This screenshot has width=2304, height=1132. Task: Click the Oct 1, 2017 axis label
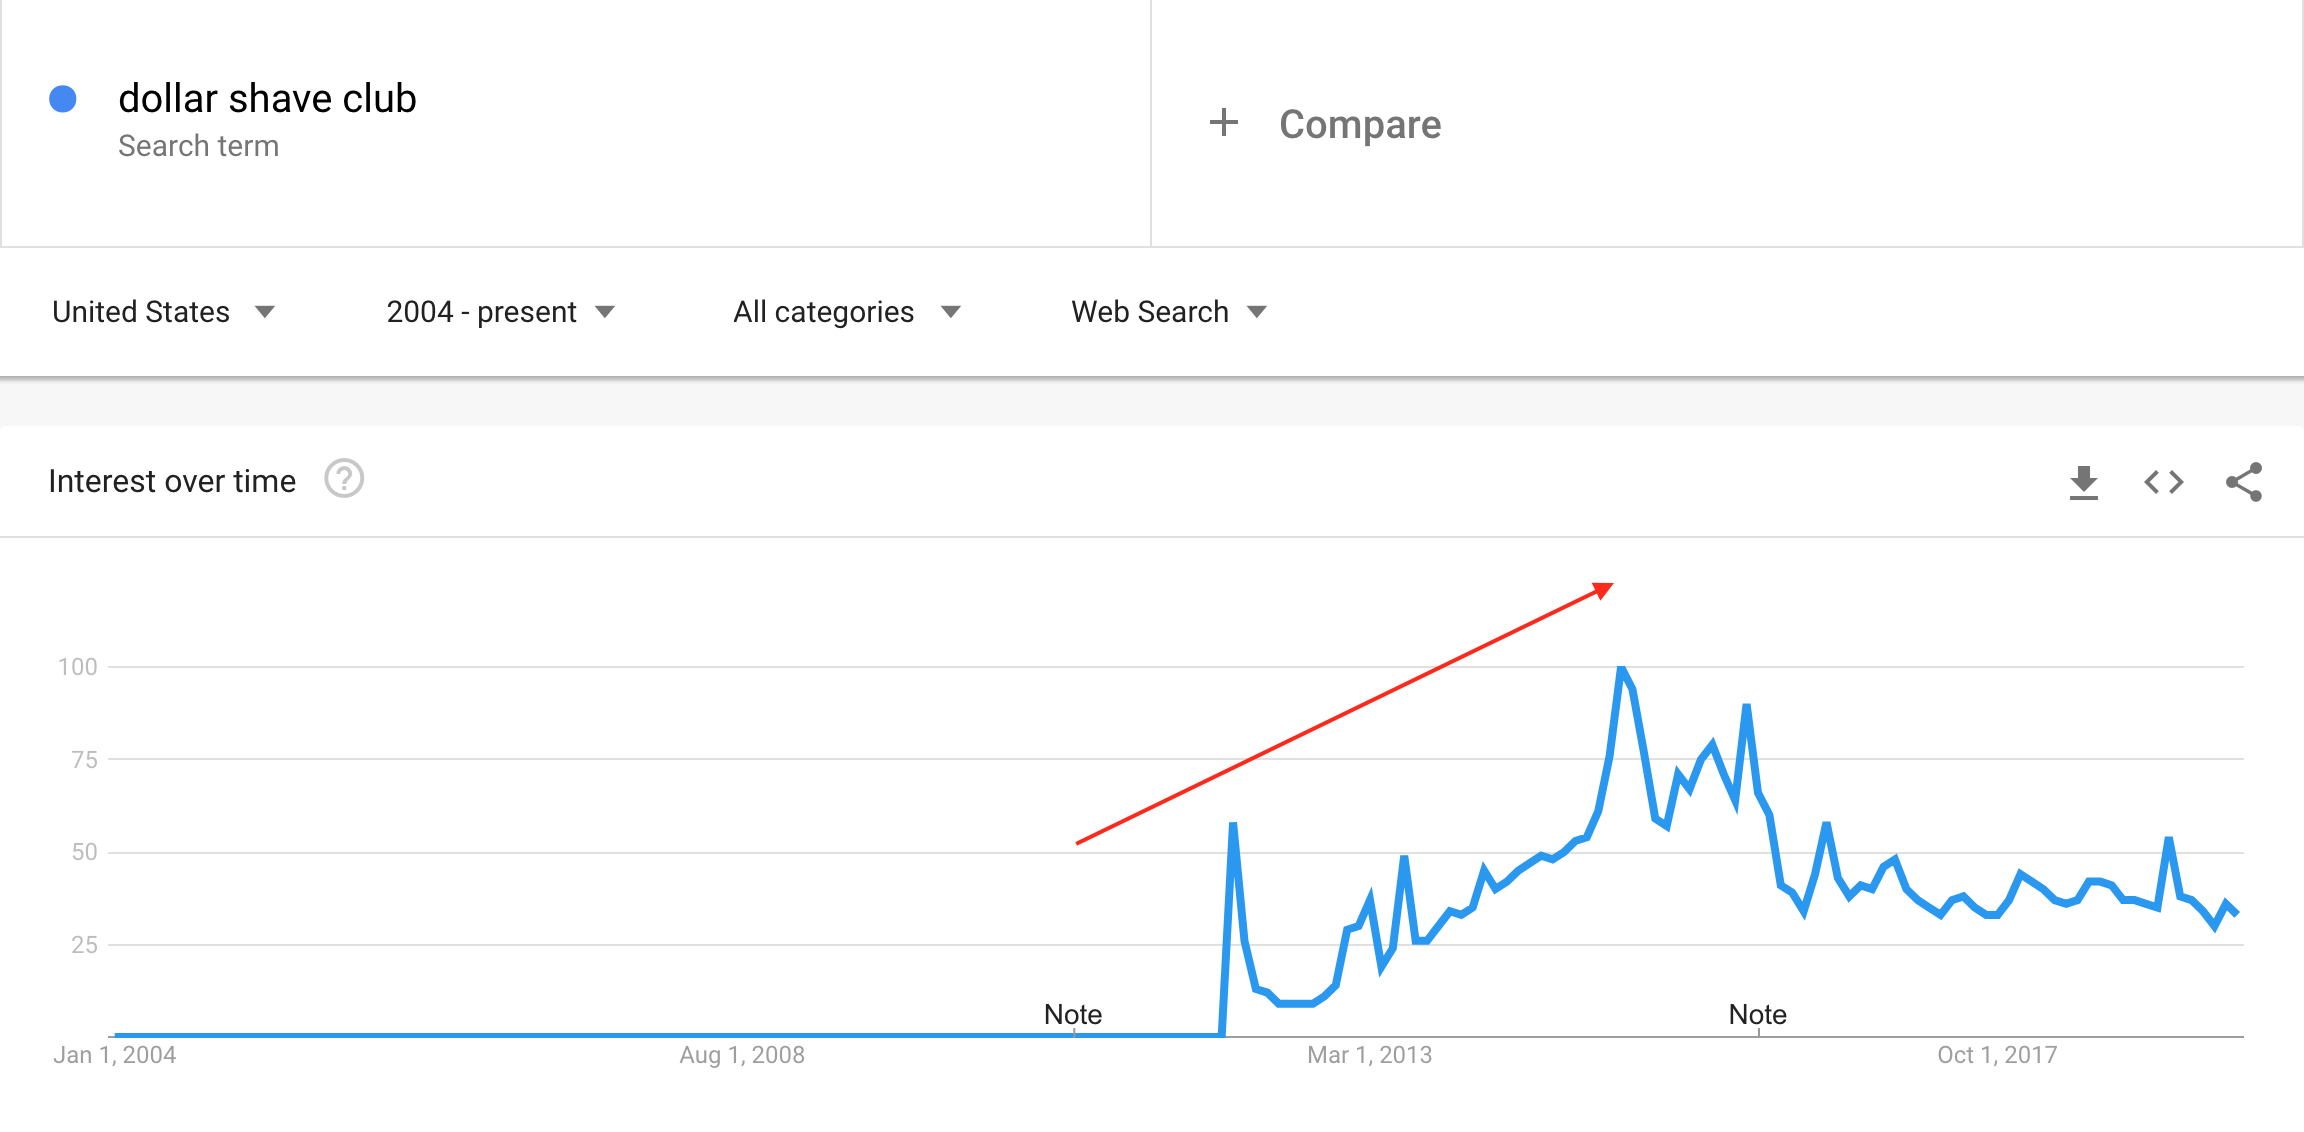click(1997, 1055)
